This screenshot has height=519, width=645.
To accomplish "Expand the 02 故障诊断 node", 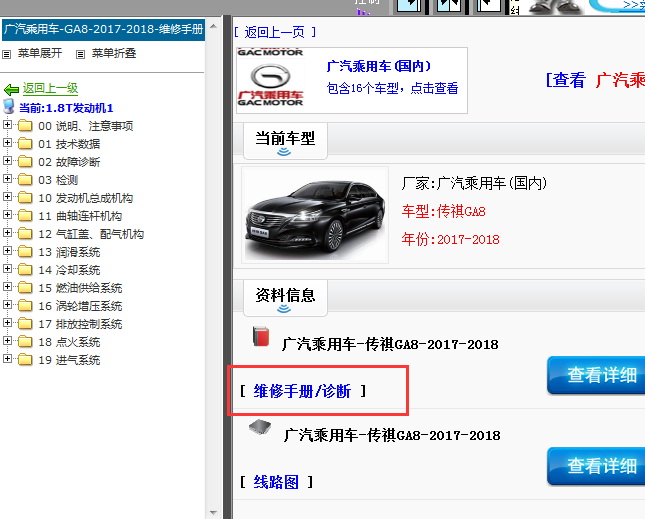I will 7,160.
